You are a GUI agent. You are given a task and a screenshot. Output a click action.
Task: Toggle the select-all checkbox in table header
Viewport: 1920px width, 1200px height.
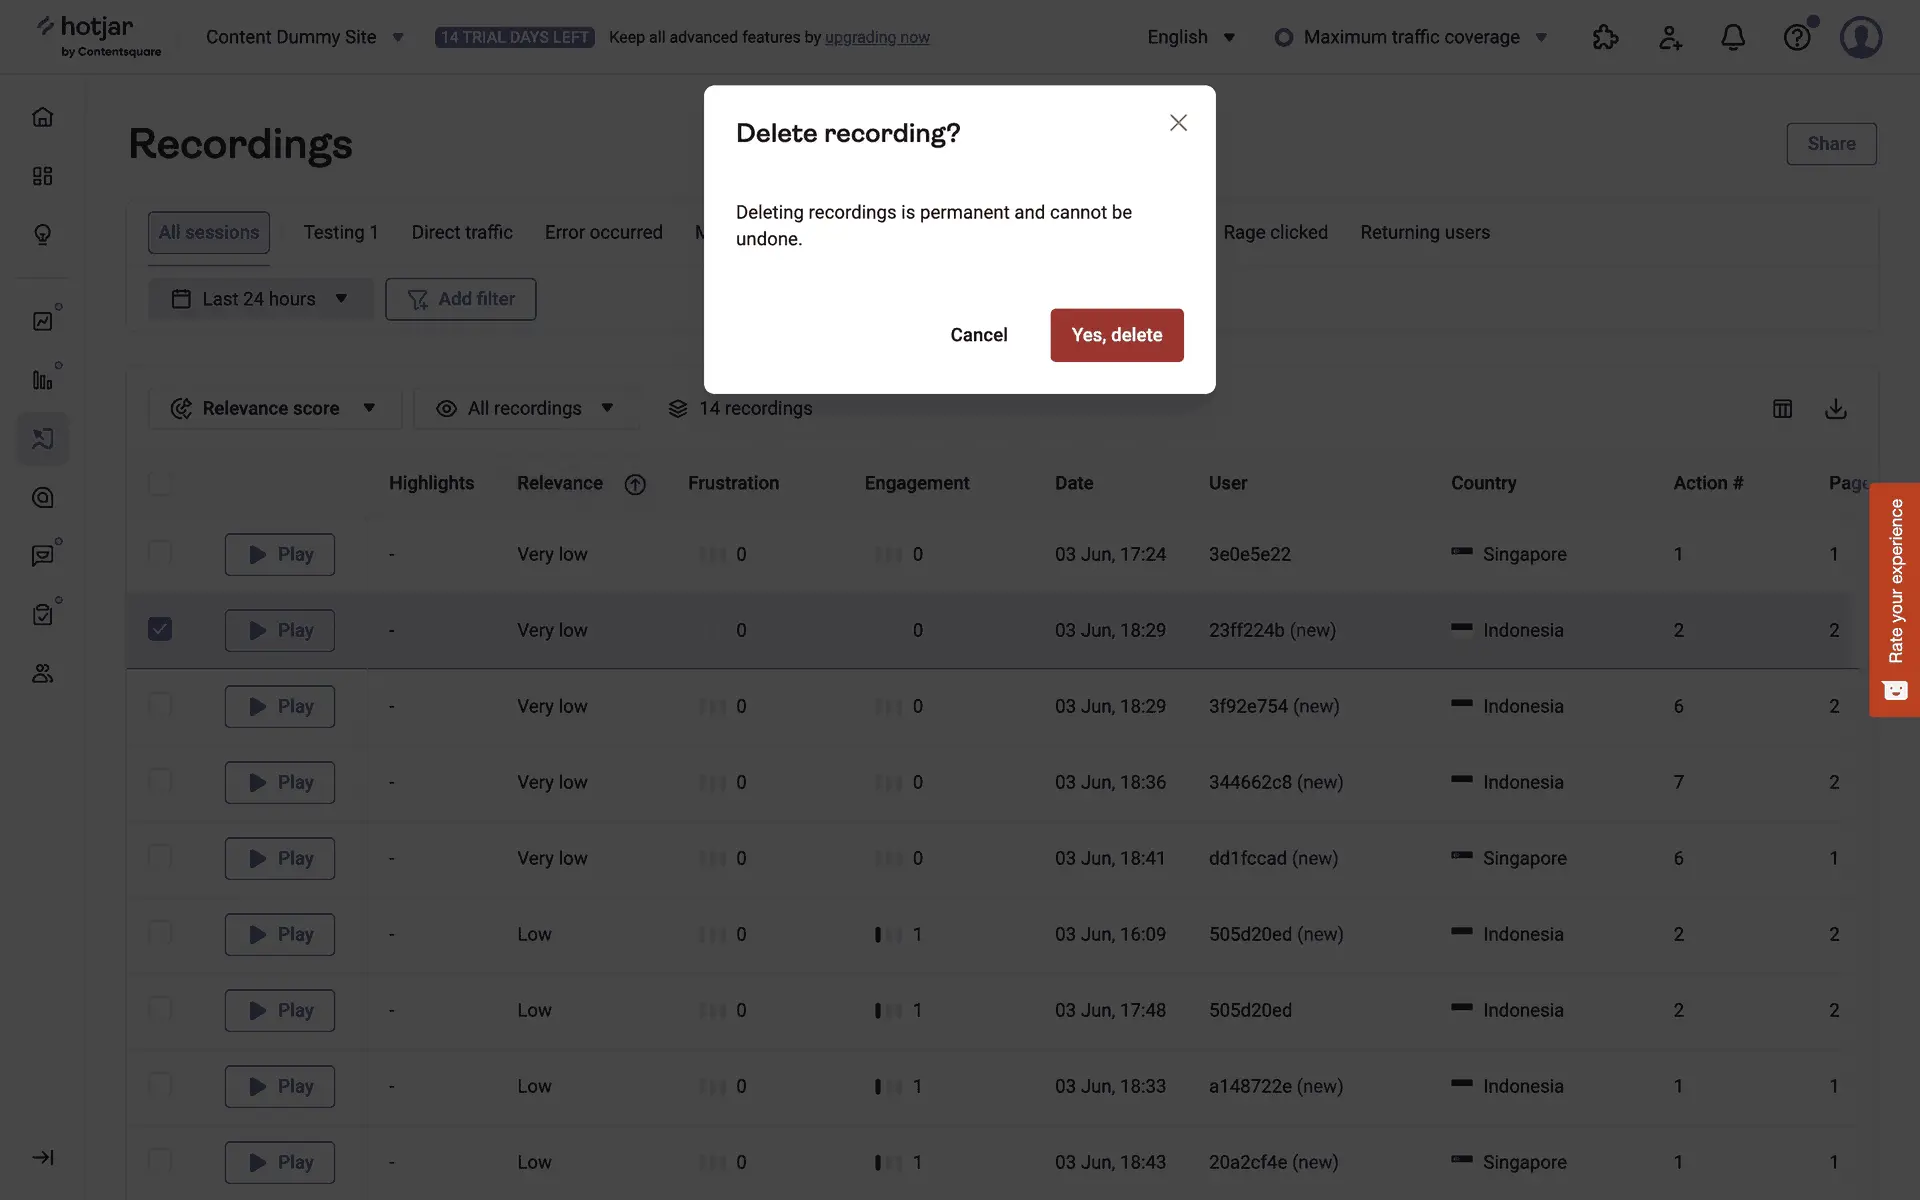click(160, 483)
